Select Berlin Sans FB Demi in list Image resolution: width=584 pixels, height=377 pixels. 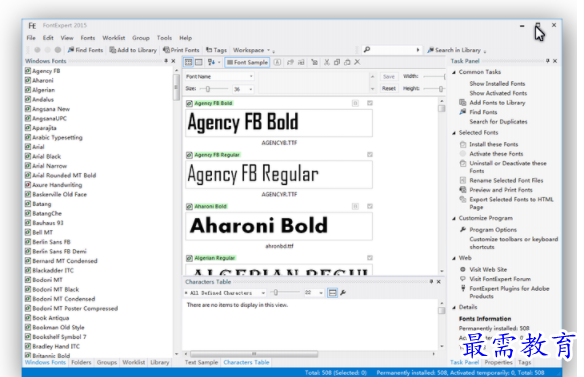59,251
